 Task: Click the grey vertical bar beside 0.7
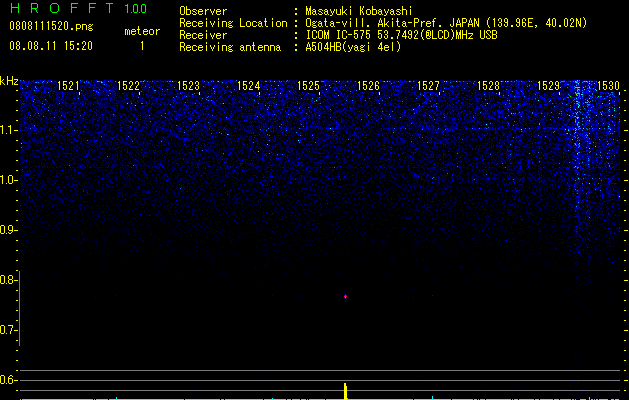[20, 308]
